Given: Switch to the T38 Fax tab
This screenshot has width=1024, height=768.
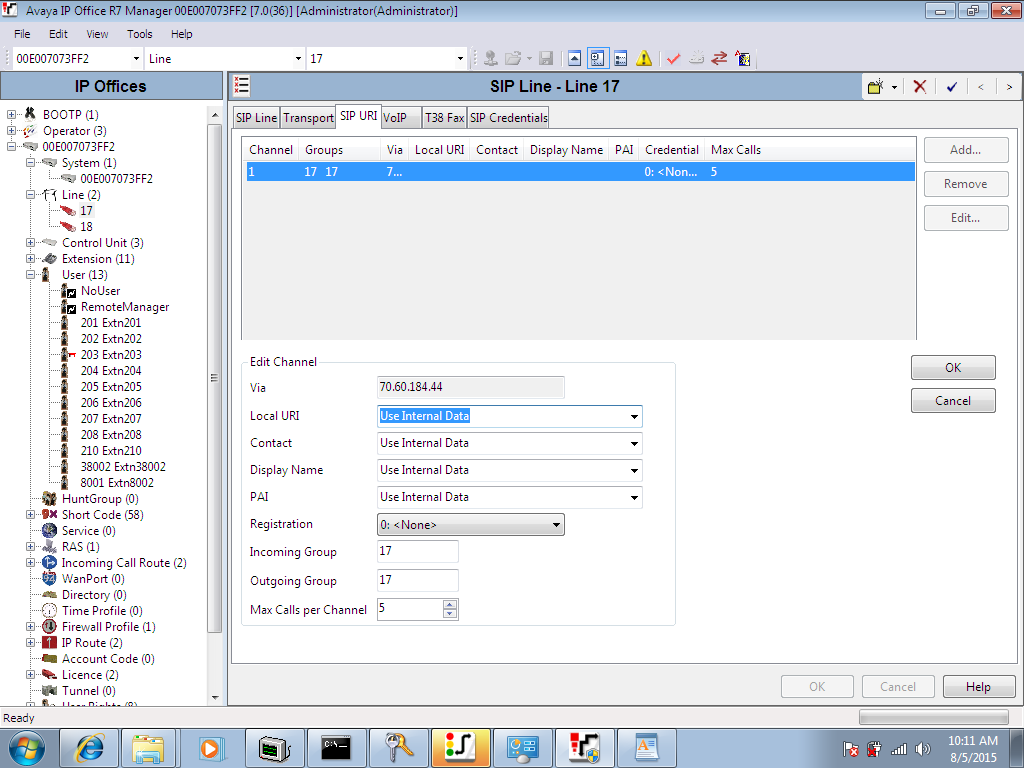Looking at the screenshot, I should point(444,118).
